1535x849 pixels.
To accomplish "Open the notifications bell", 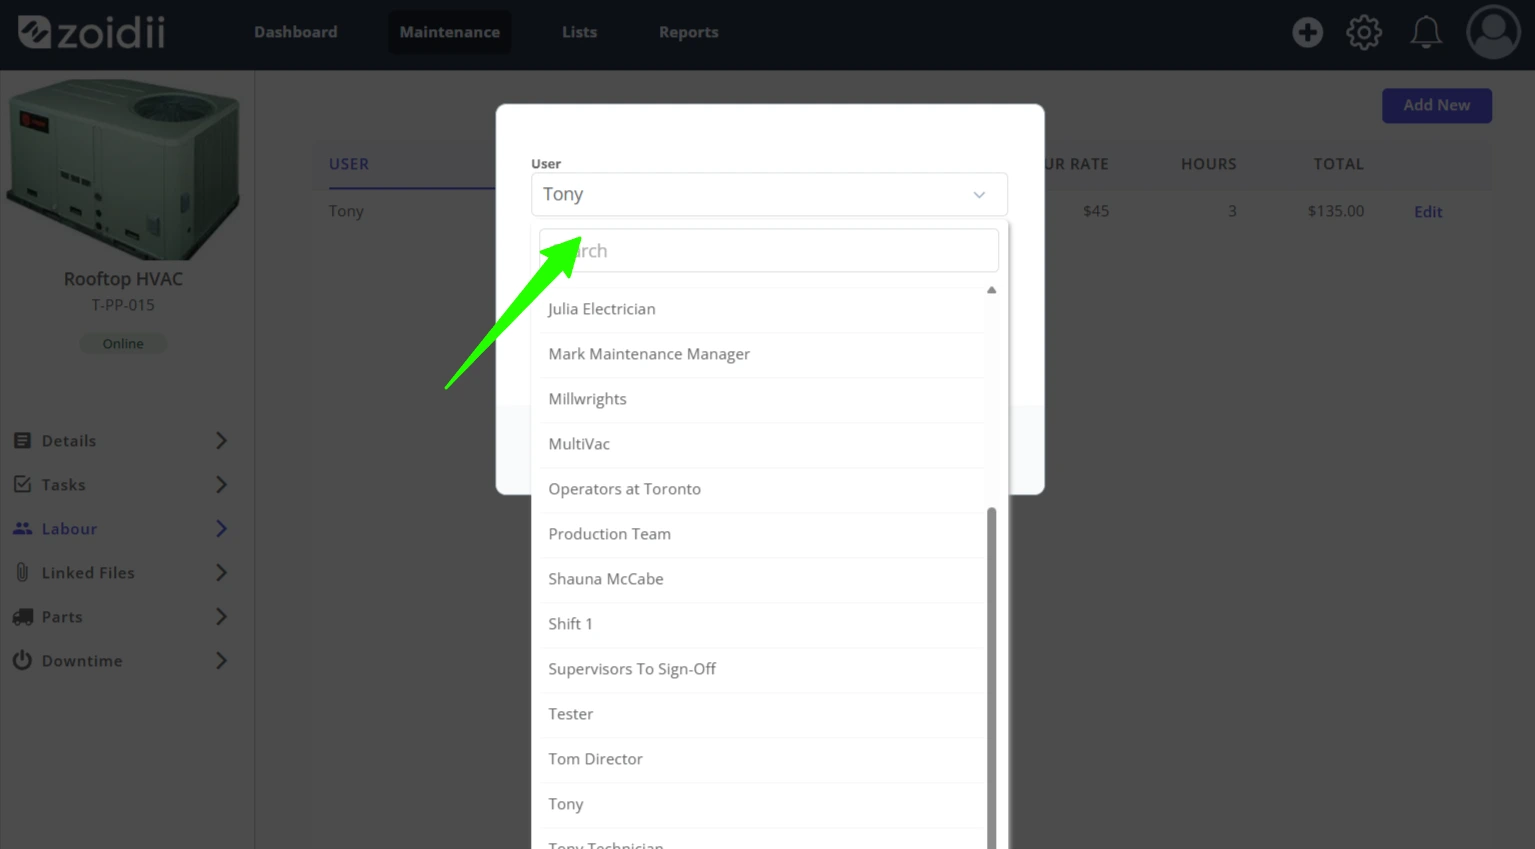I will pyautogui.click(x=1426, y=32).
